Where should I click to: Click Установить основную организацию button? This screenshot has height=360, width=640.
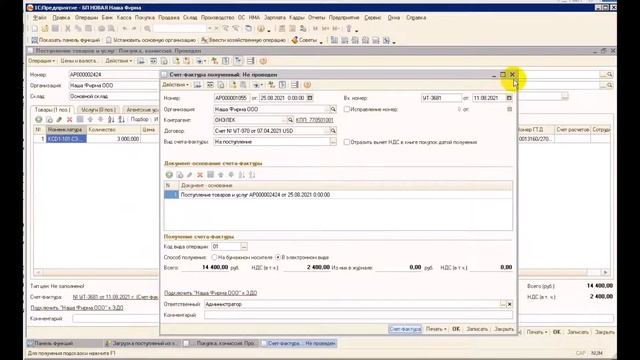pos(151,40)
